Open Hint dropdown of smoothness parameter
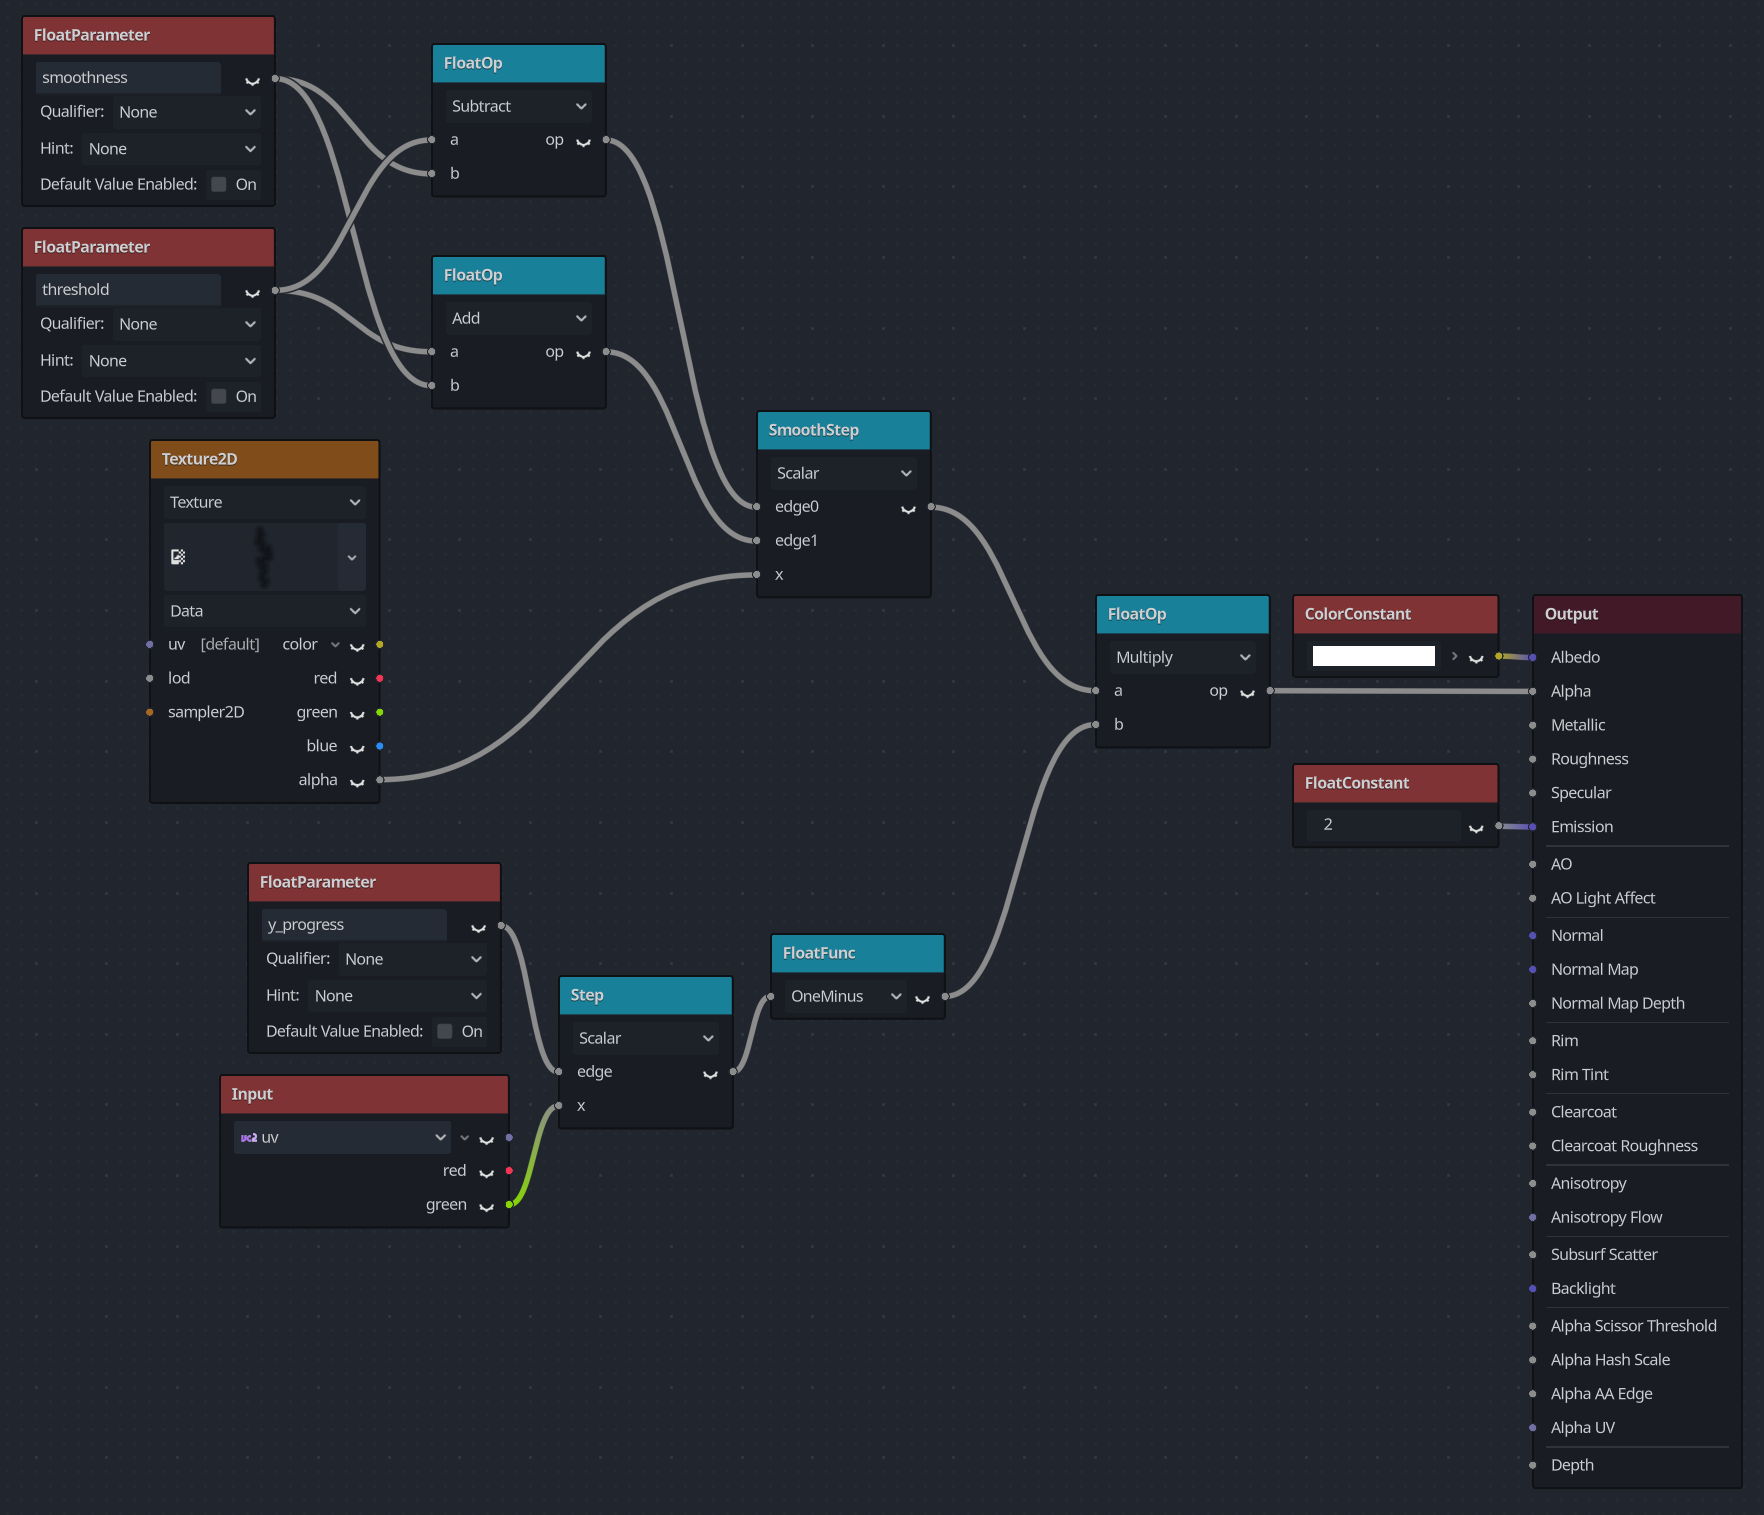This screenshot has height=1515, width=1764. 171,149
